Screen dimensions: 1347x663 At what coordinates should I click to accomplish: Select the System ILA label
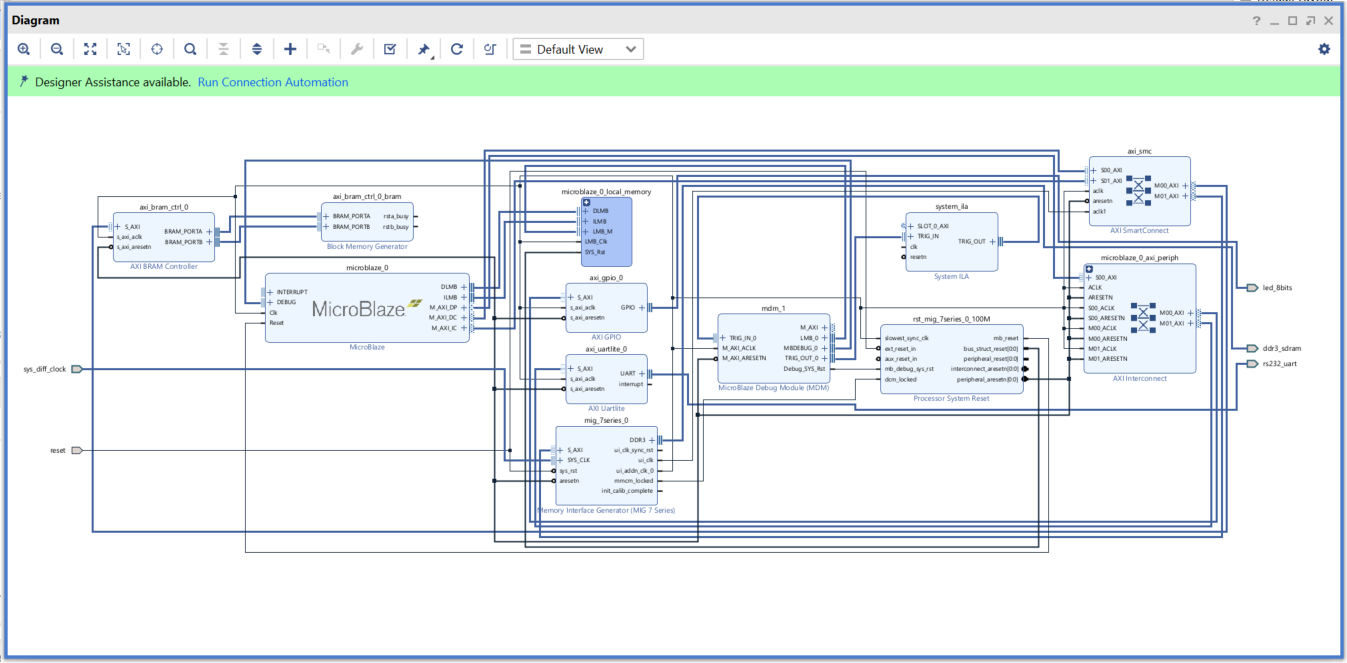coord(951,276)
